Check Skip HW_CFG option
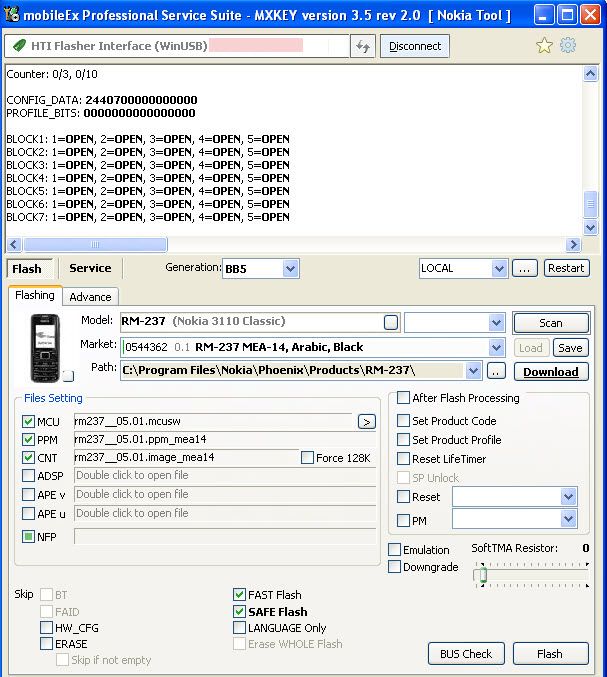This screenshot has height=677, width=607. tap(46, 627)
